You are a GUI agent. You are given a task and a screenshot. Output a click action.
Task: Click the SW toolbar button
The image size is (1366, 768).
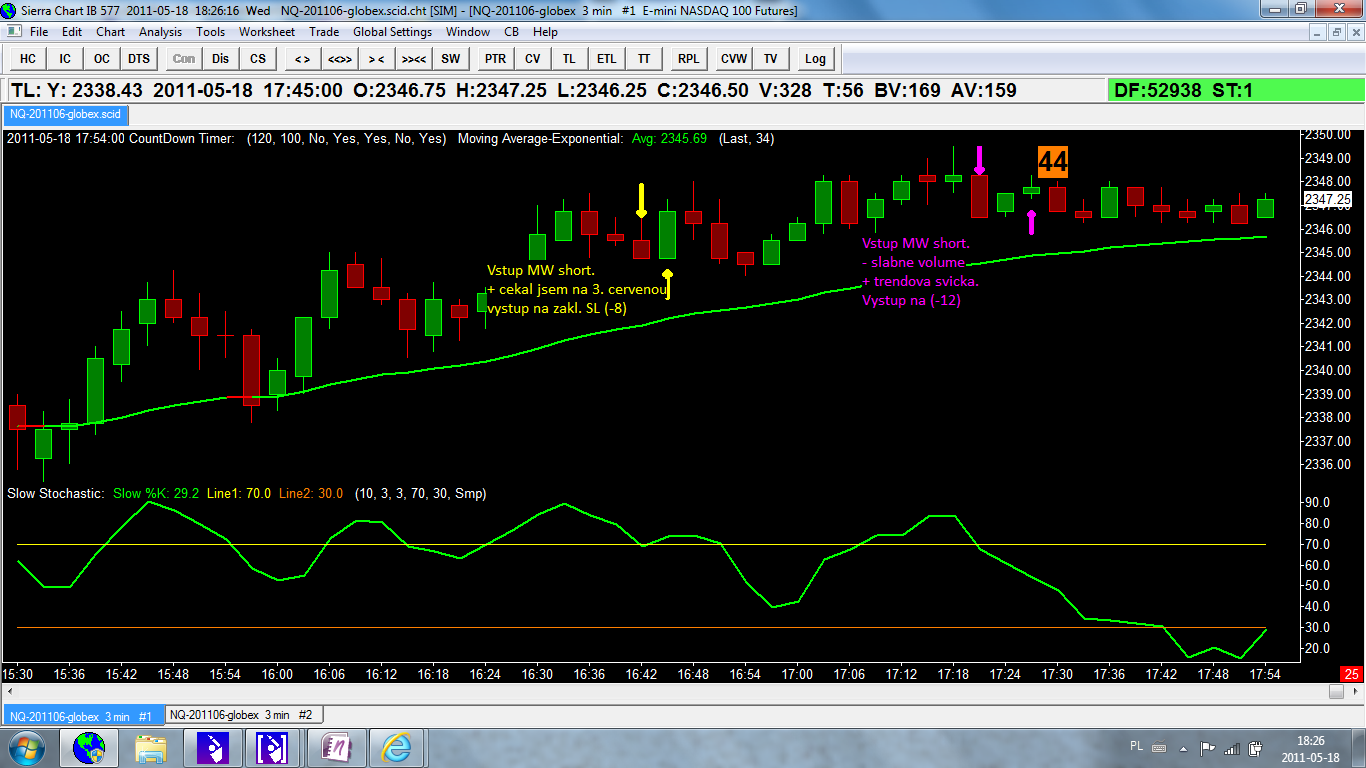pyautogui.click(x=451, y=59)
